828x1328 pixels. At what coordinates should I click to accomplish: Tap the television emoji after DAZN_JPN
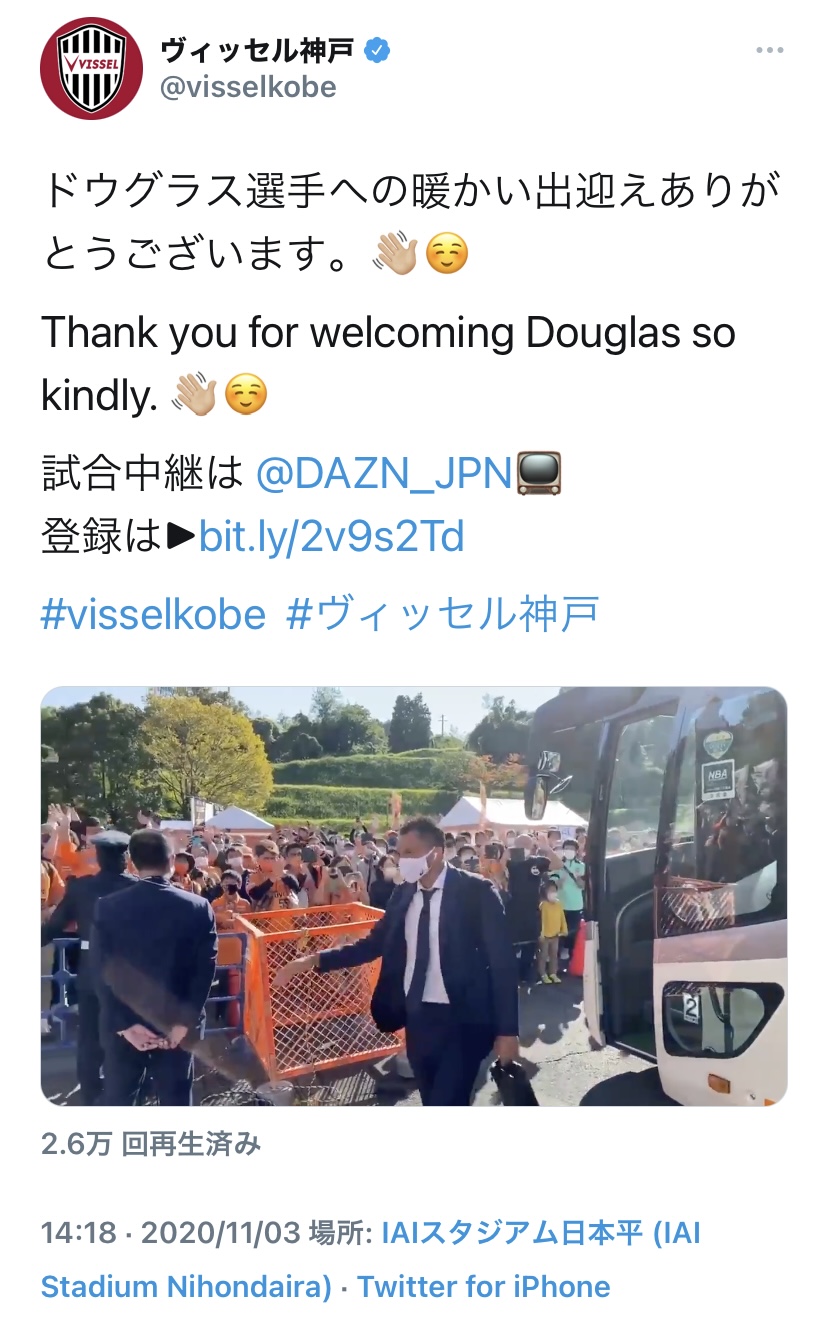[539, 474]
